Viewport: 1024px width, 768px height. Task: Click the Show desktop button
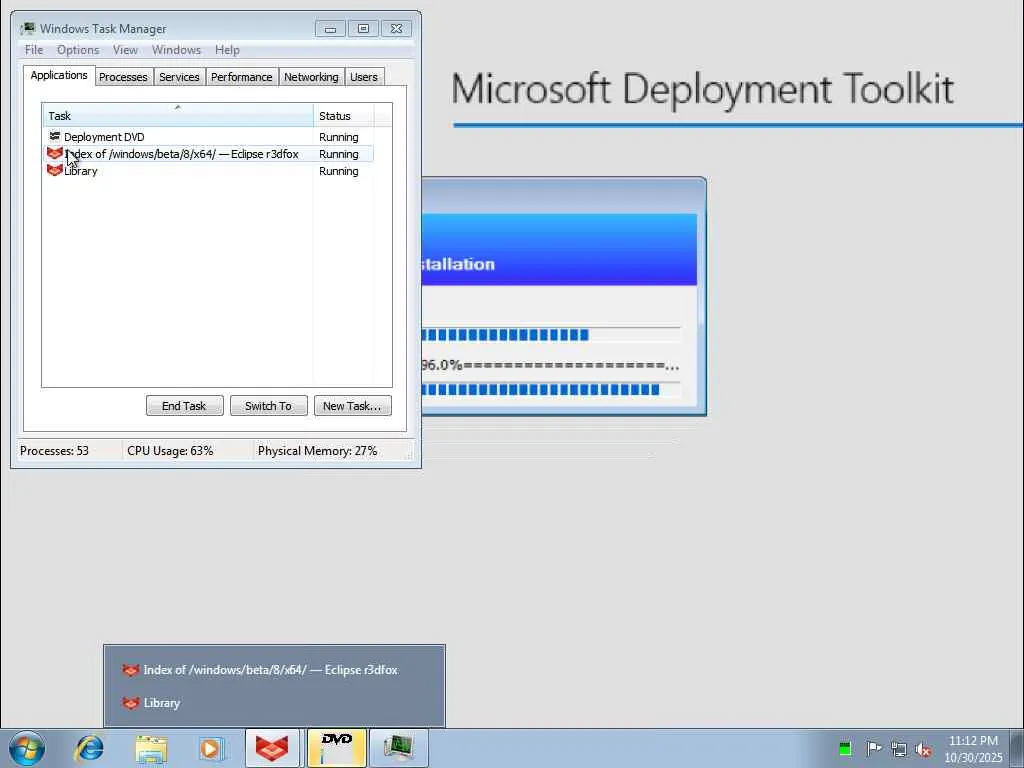point(1017,748)
